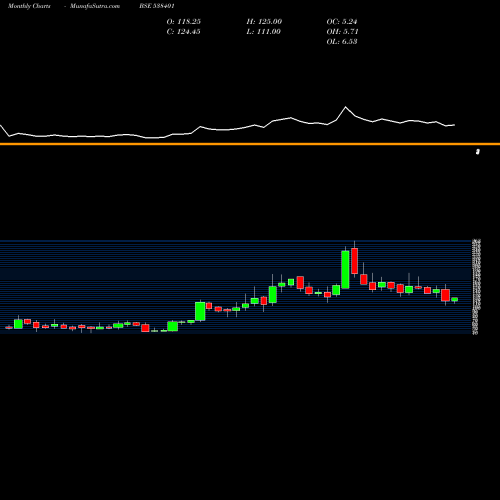Select the 'OH: 5.71' value
The image size is (500, 500).
click(x=342, y=32)
